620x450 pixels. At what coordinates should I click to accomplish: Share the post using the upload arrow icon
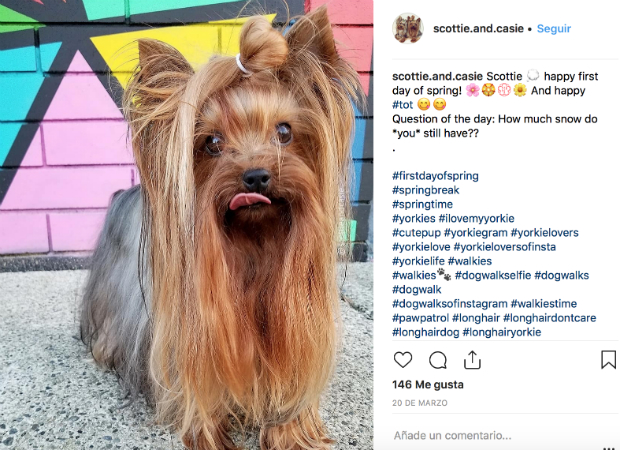pos(472,360)
